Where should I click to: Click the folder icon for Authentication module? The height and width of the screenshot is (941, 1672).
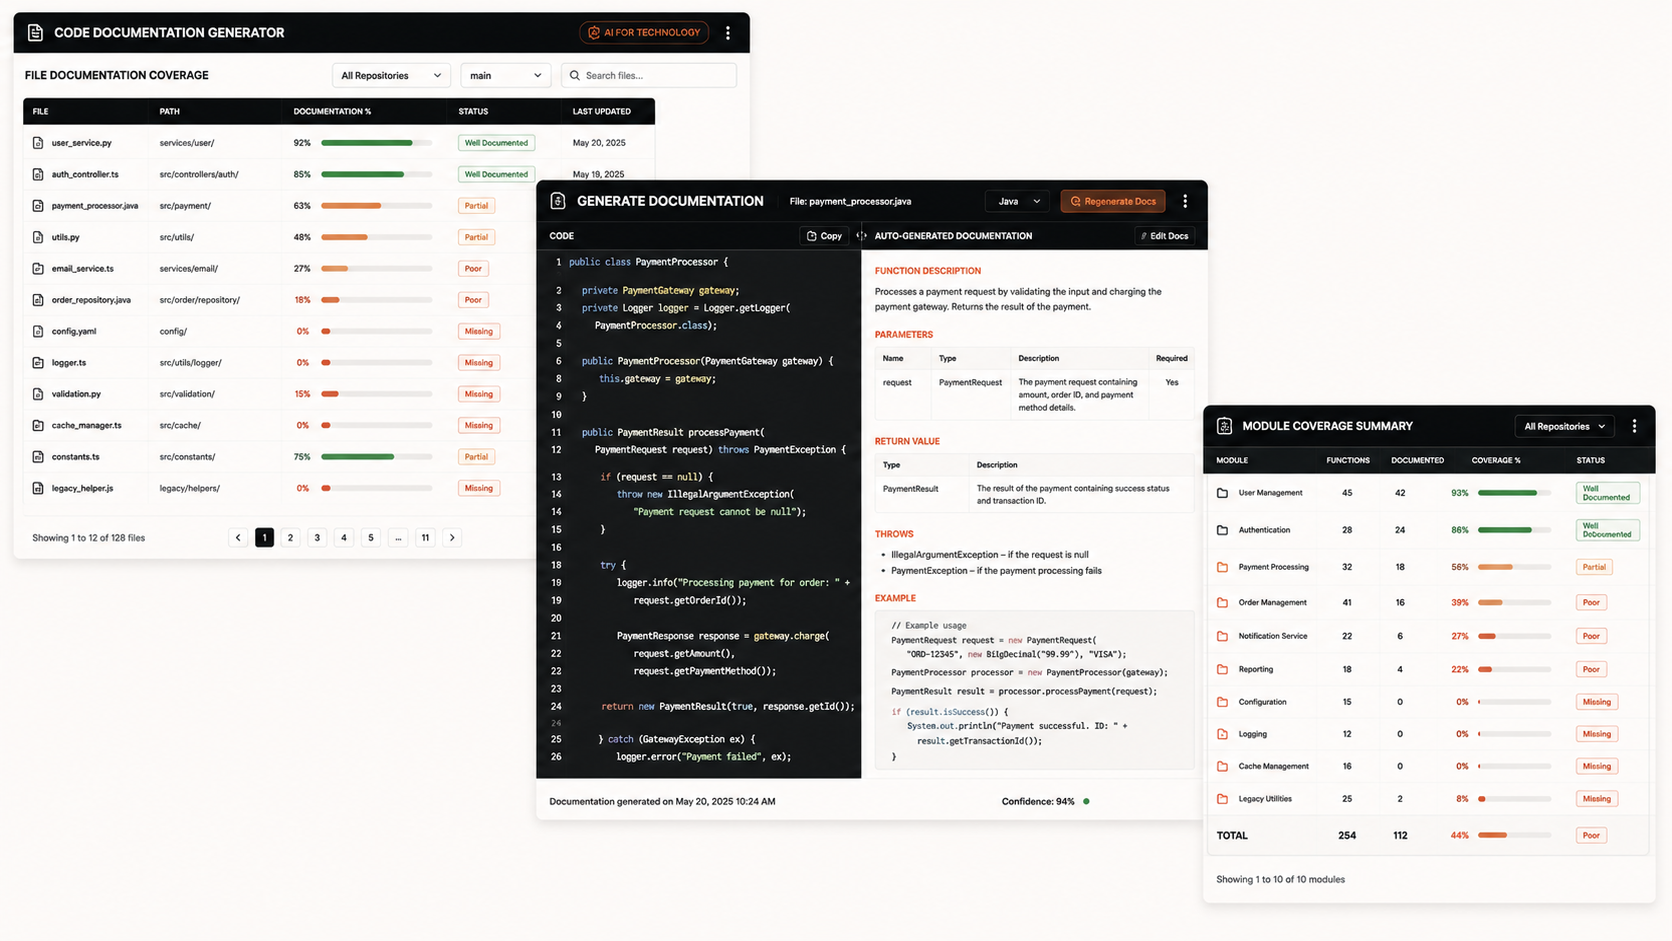click(x=1222, y=530)
